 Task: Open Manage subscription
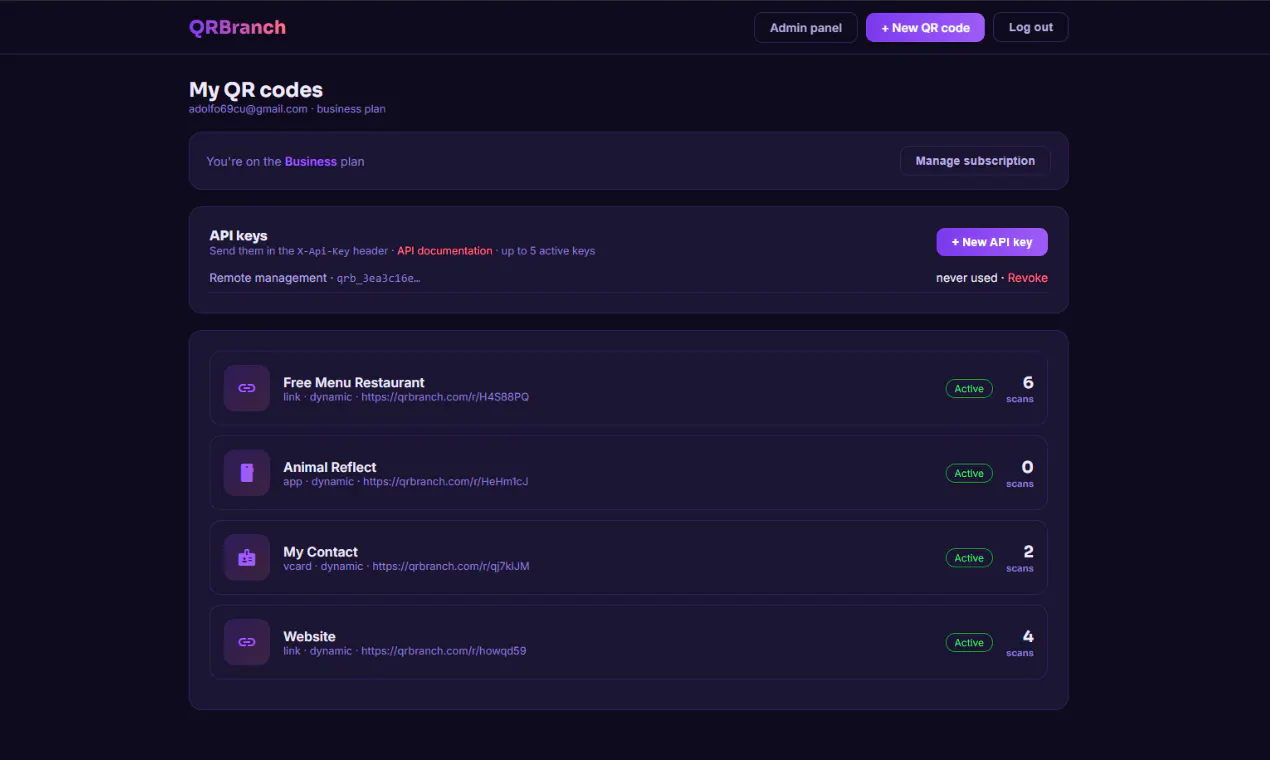click(x=975, y=161)
